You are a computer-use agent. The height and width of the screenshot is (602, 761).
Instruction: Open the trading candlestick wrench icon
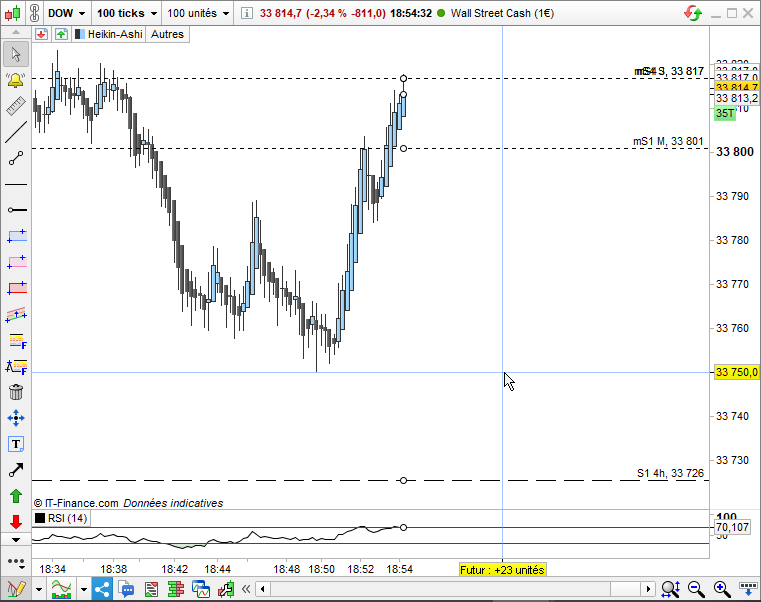coord(226,589)
